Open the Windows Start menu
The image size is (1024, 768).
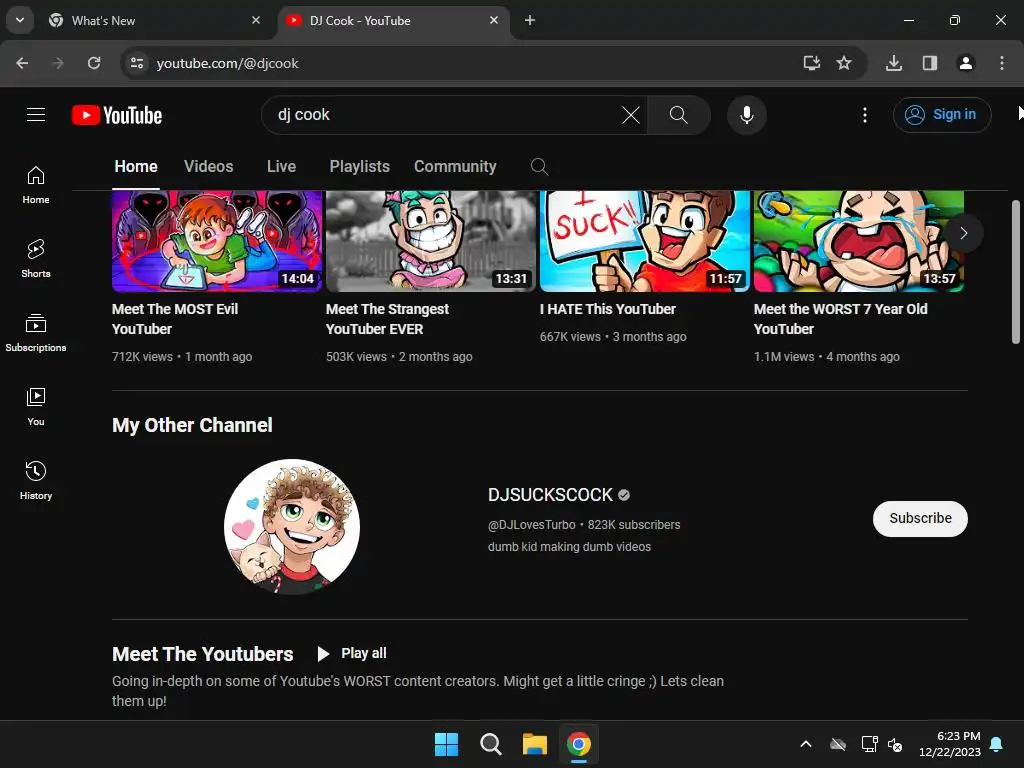click(x=447, y=744)
